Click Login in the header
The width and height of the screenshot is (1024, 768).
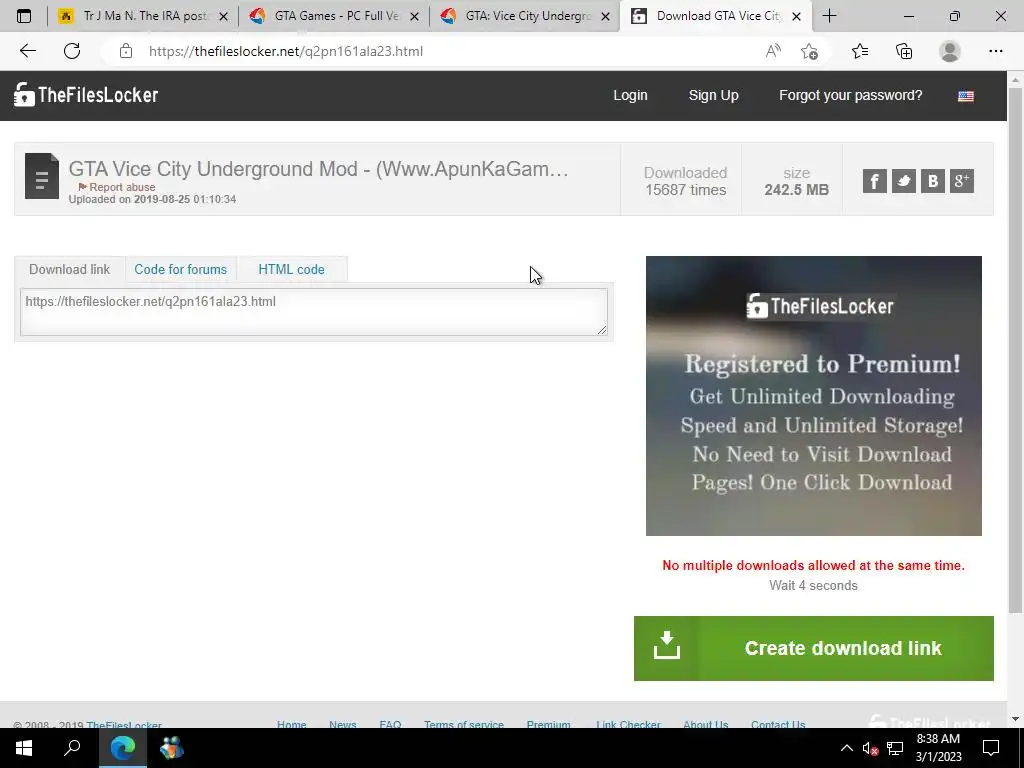(x=630, y=95)
